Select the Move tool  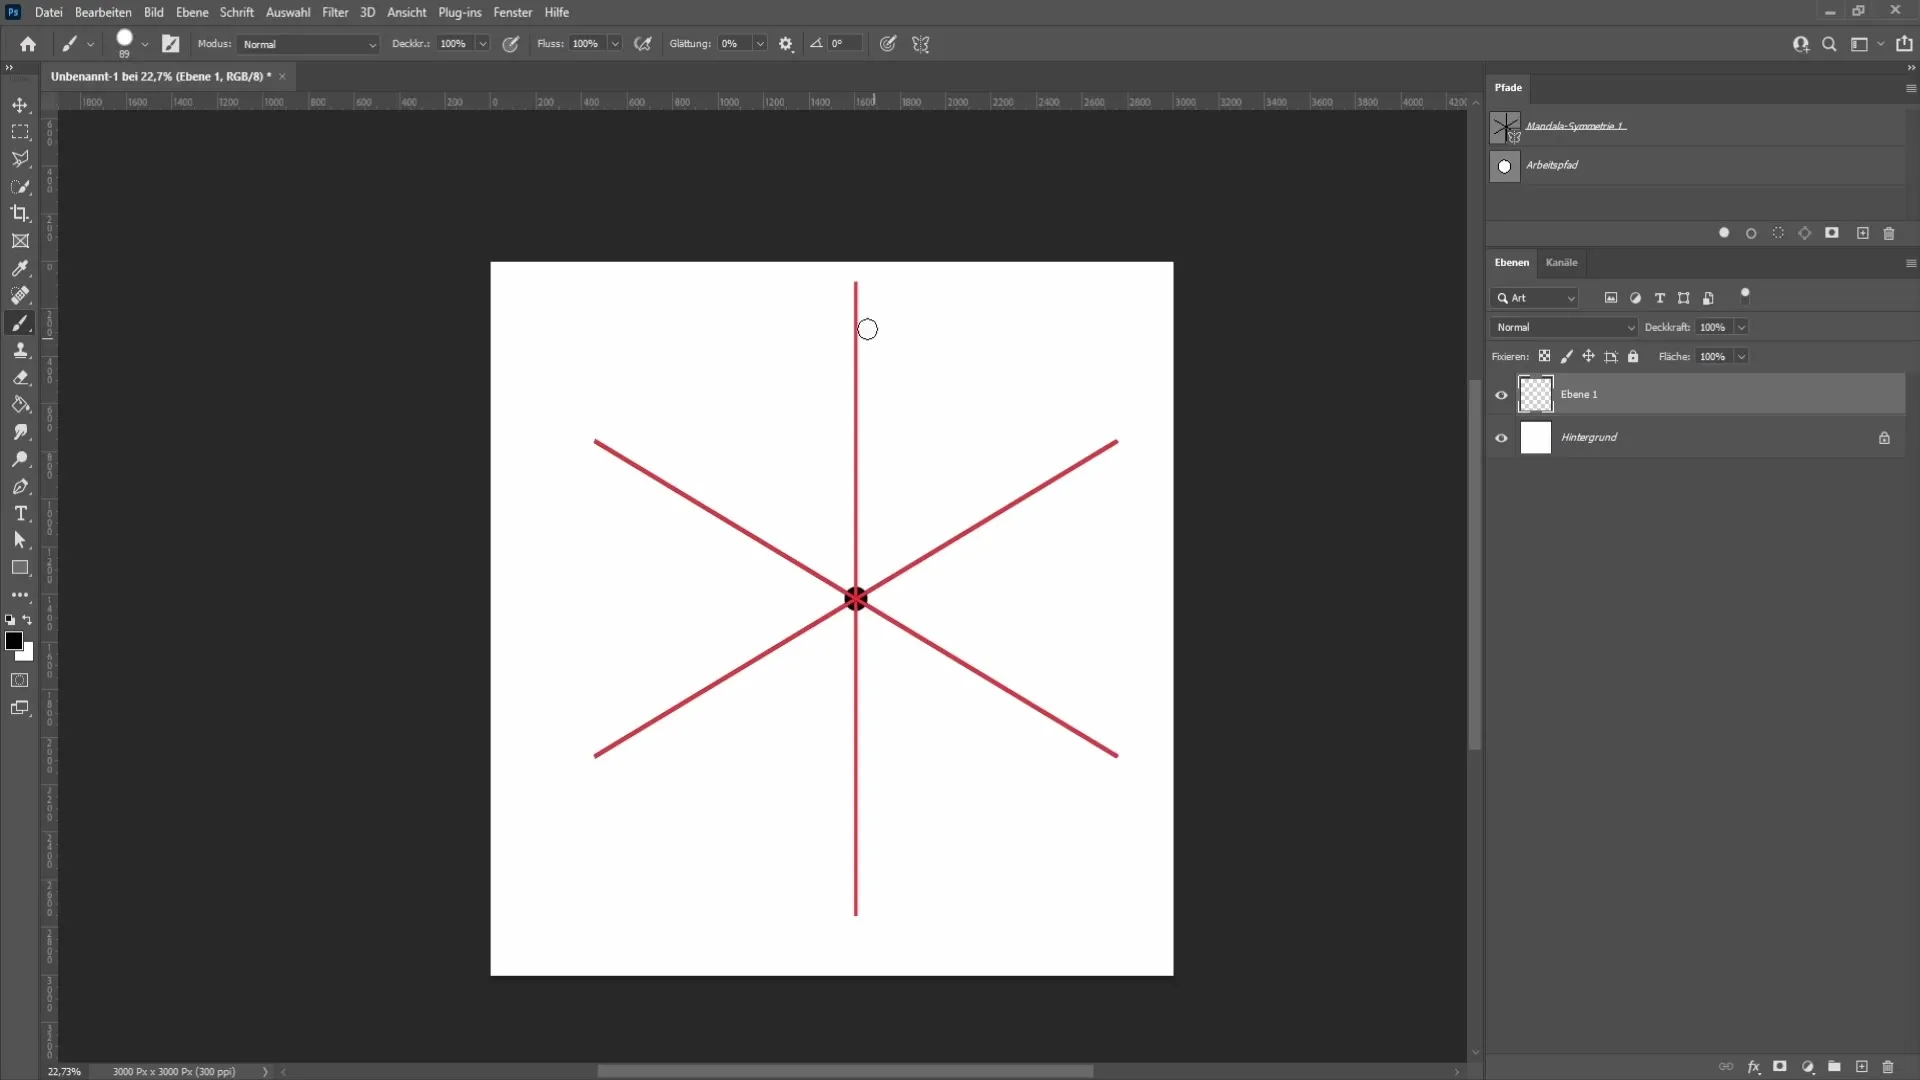[20, 105]
